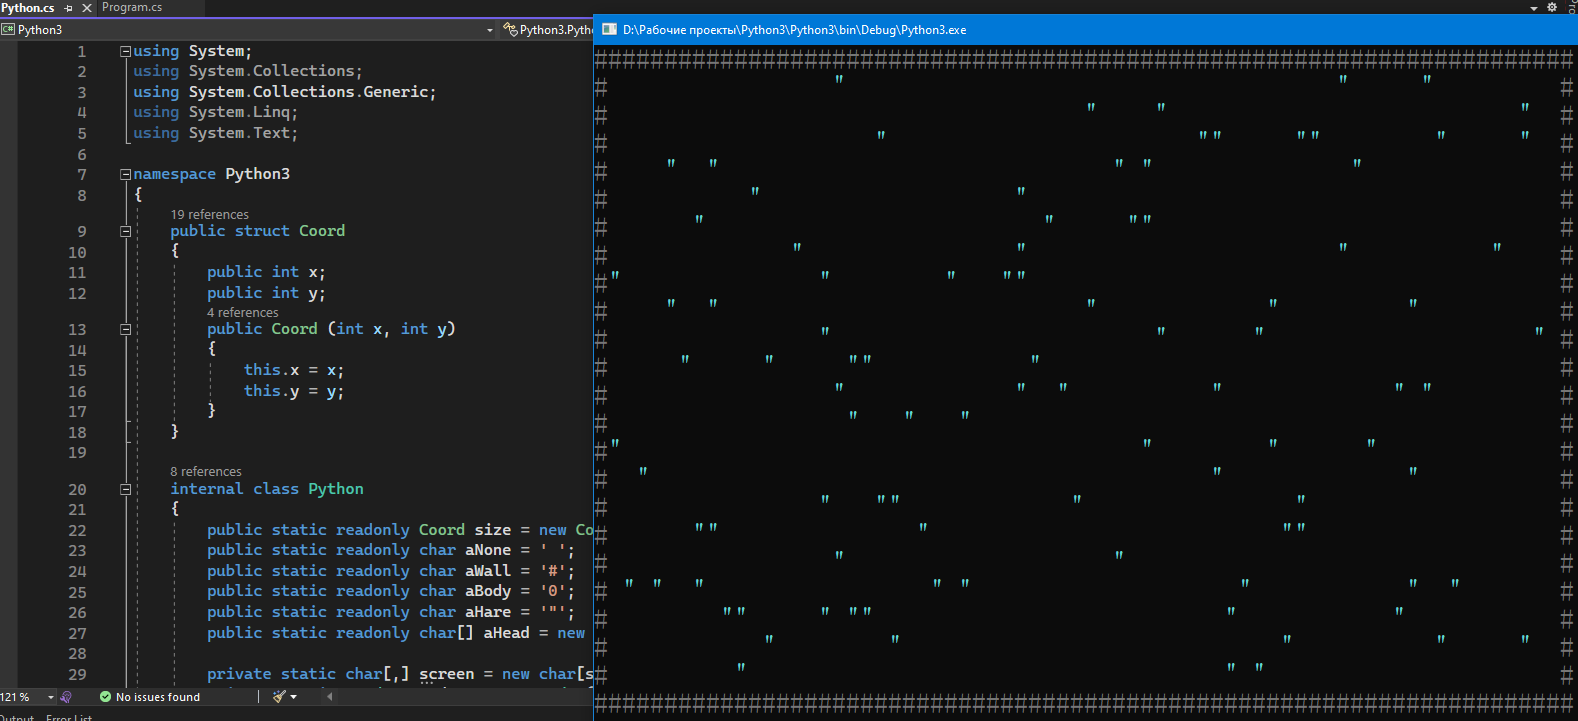Open the 19 references CodeLens link
This screenshot has width=1578, height=721.
[x=209, y=214]
